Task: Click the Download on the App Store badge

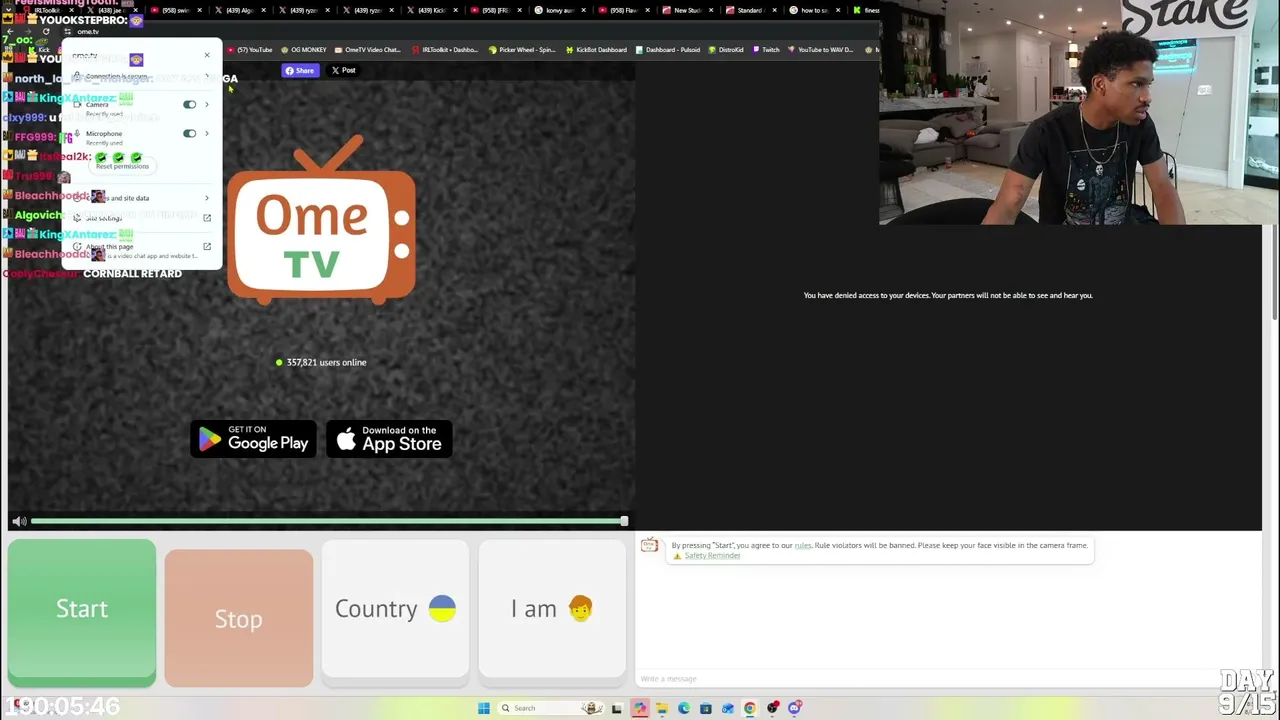Action: click(x=390, y=440)
